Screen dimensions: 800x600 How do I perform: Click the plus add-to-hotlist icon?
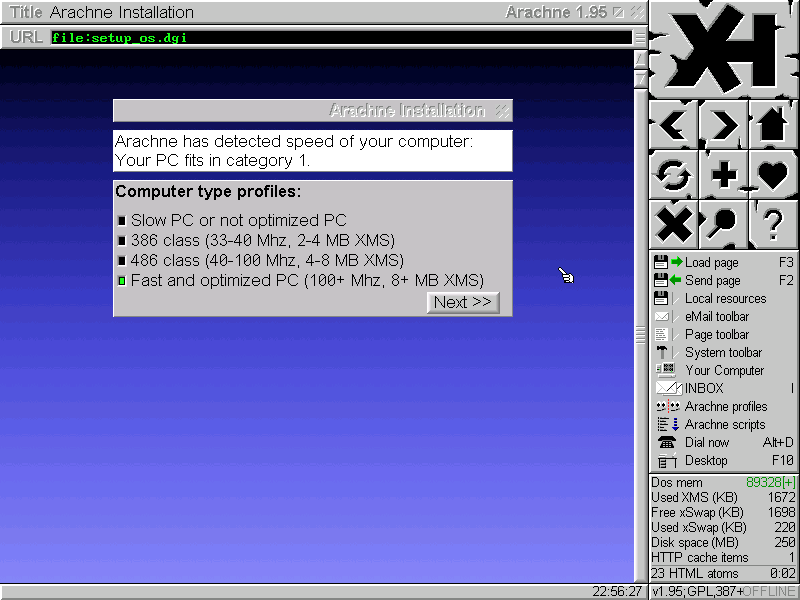[723, 174]
